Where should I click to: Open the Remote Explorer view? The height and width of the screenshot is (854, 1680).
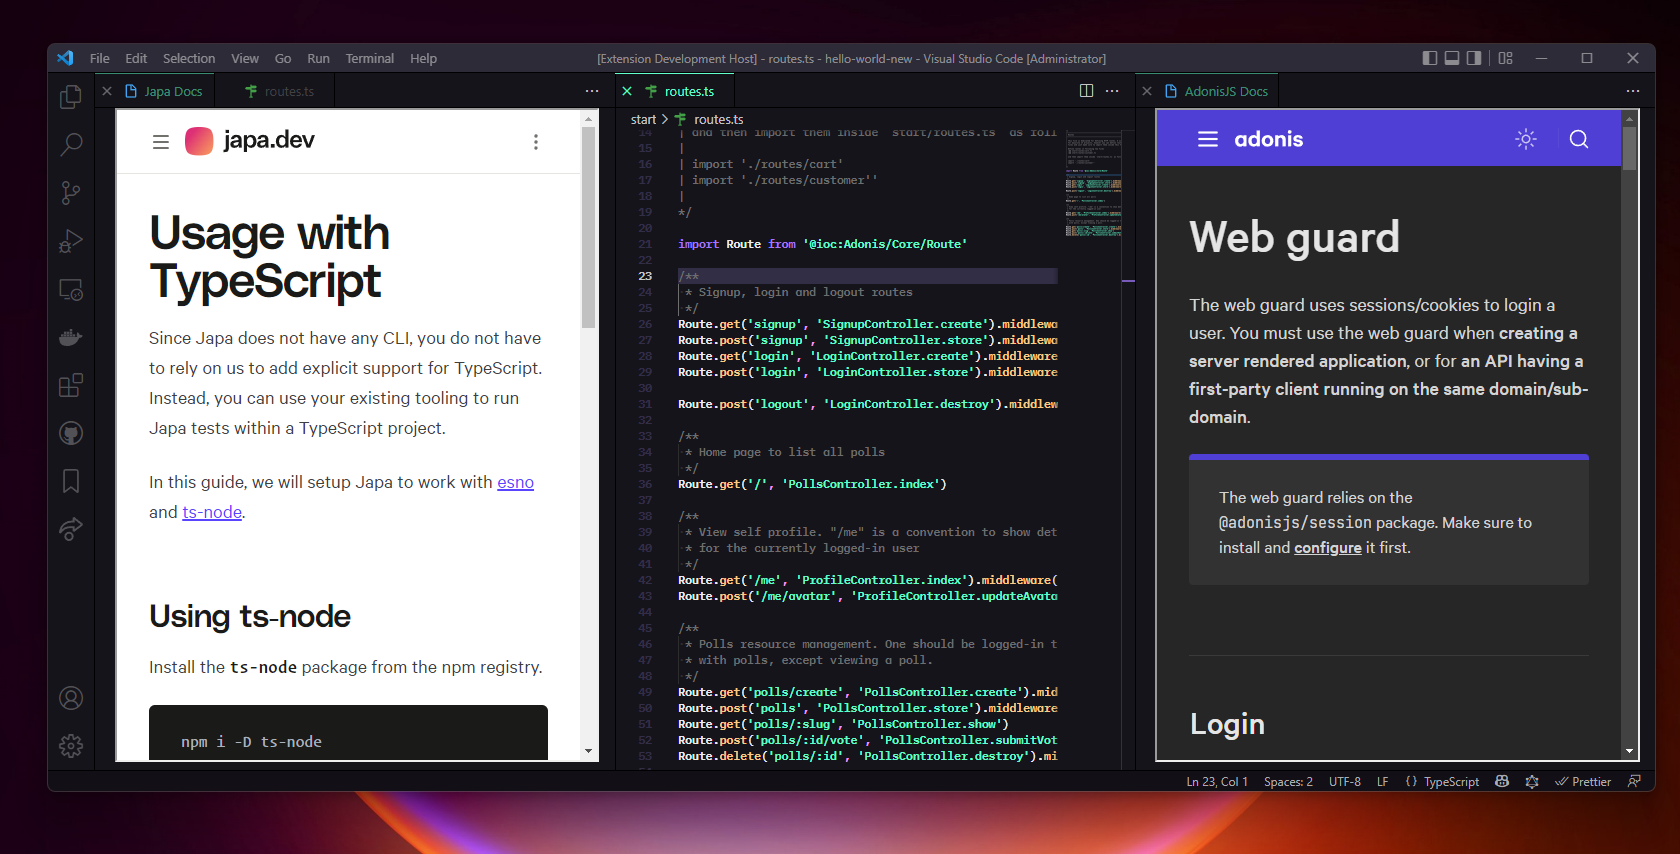click(71, 289)
